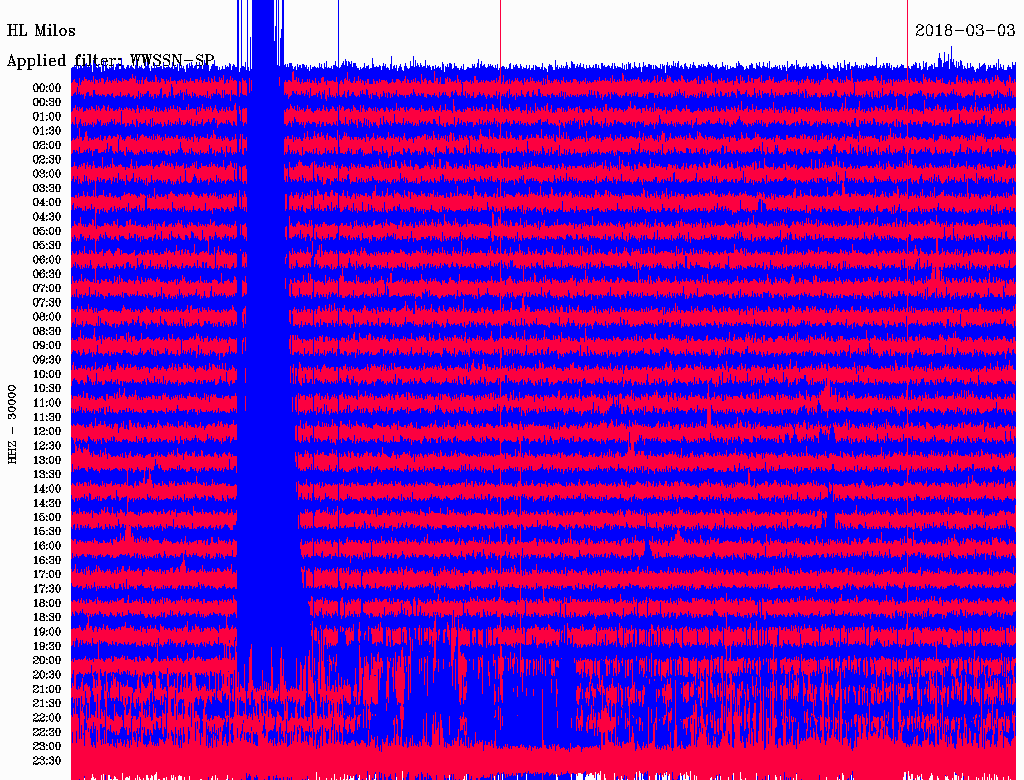1024x780 pixels.
Task: Select the 13:30 time label
Action: click(x=47, y=474)
